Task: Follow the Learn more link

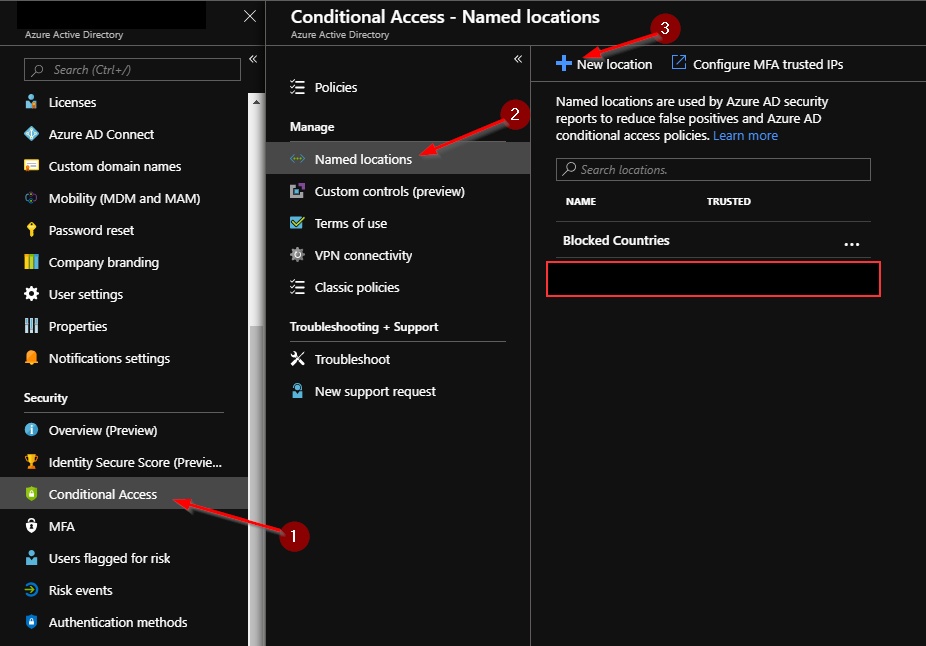Action: pyautogui.click(x=745, y=135)
